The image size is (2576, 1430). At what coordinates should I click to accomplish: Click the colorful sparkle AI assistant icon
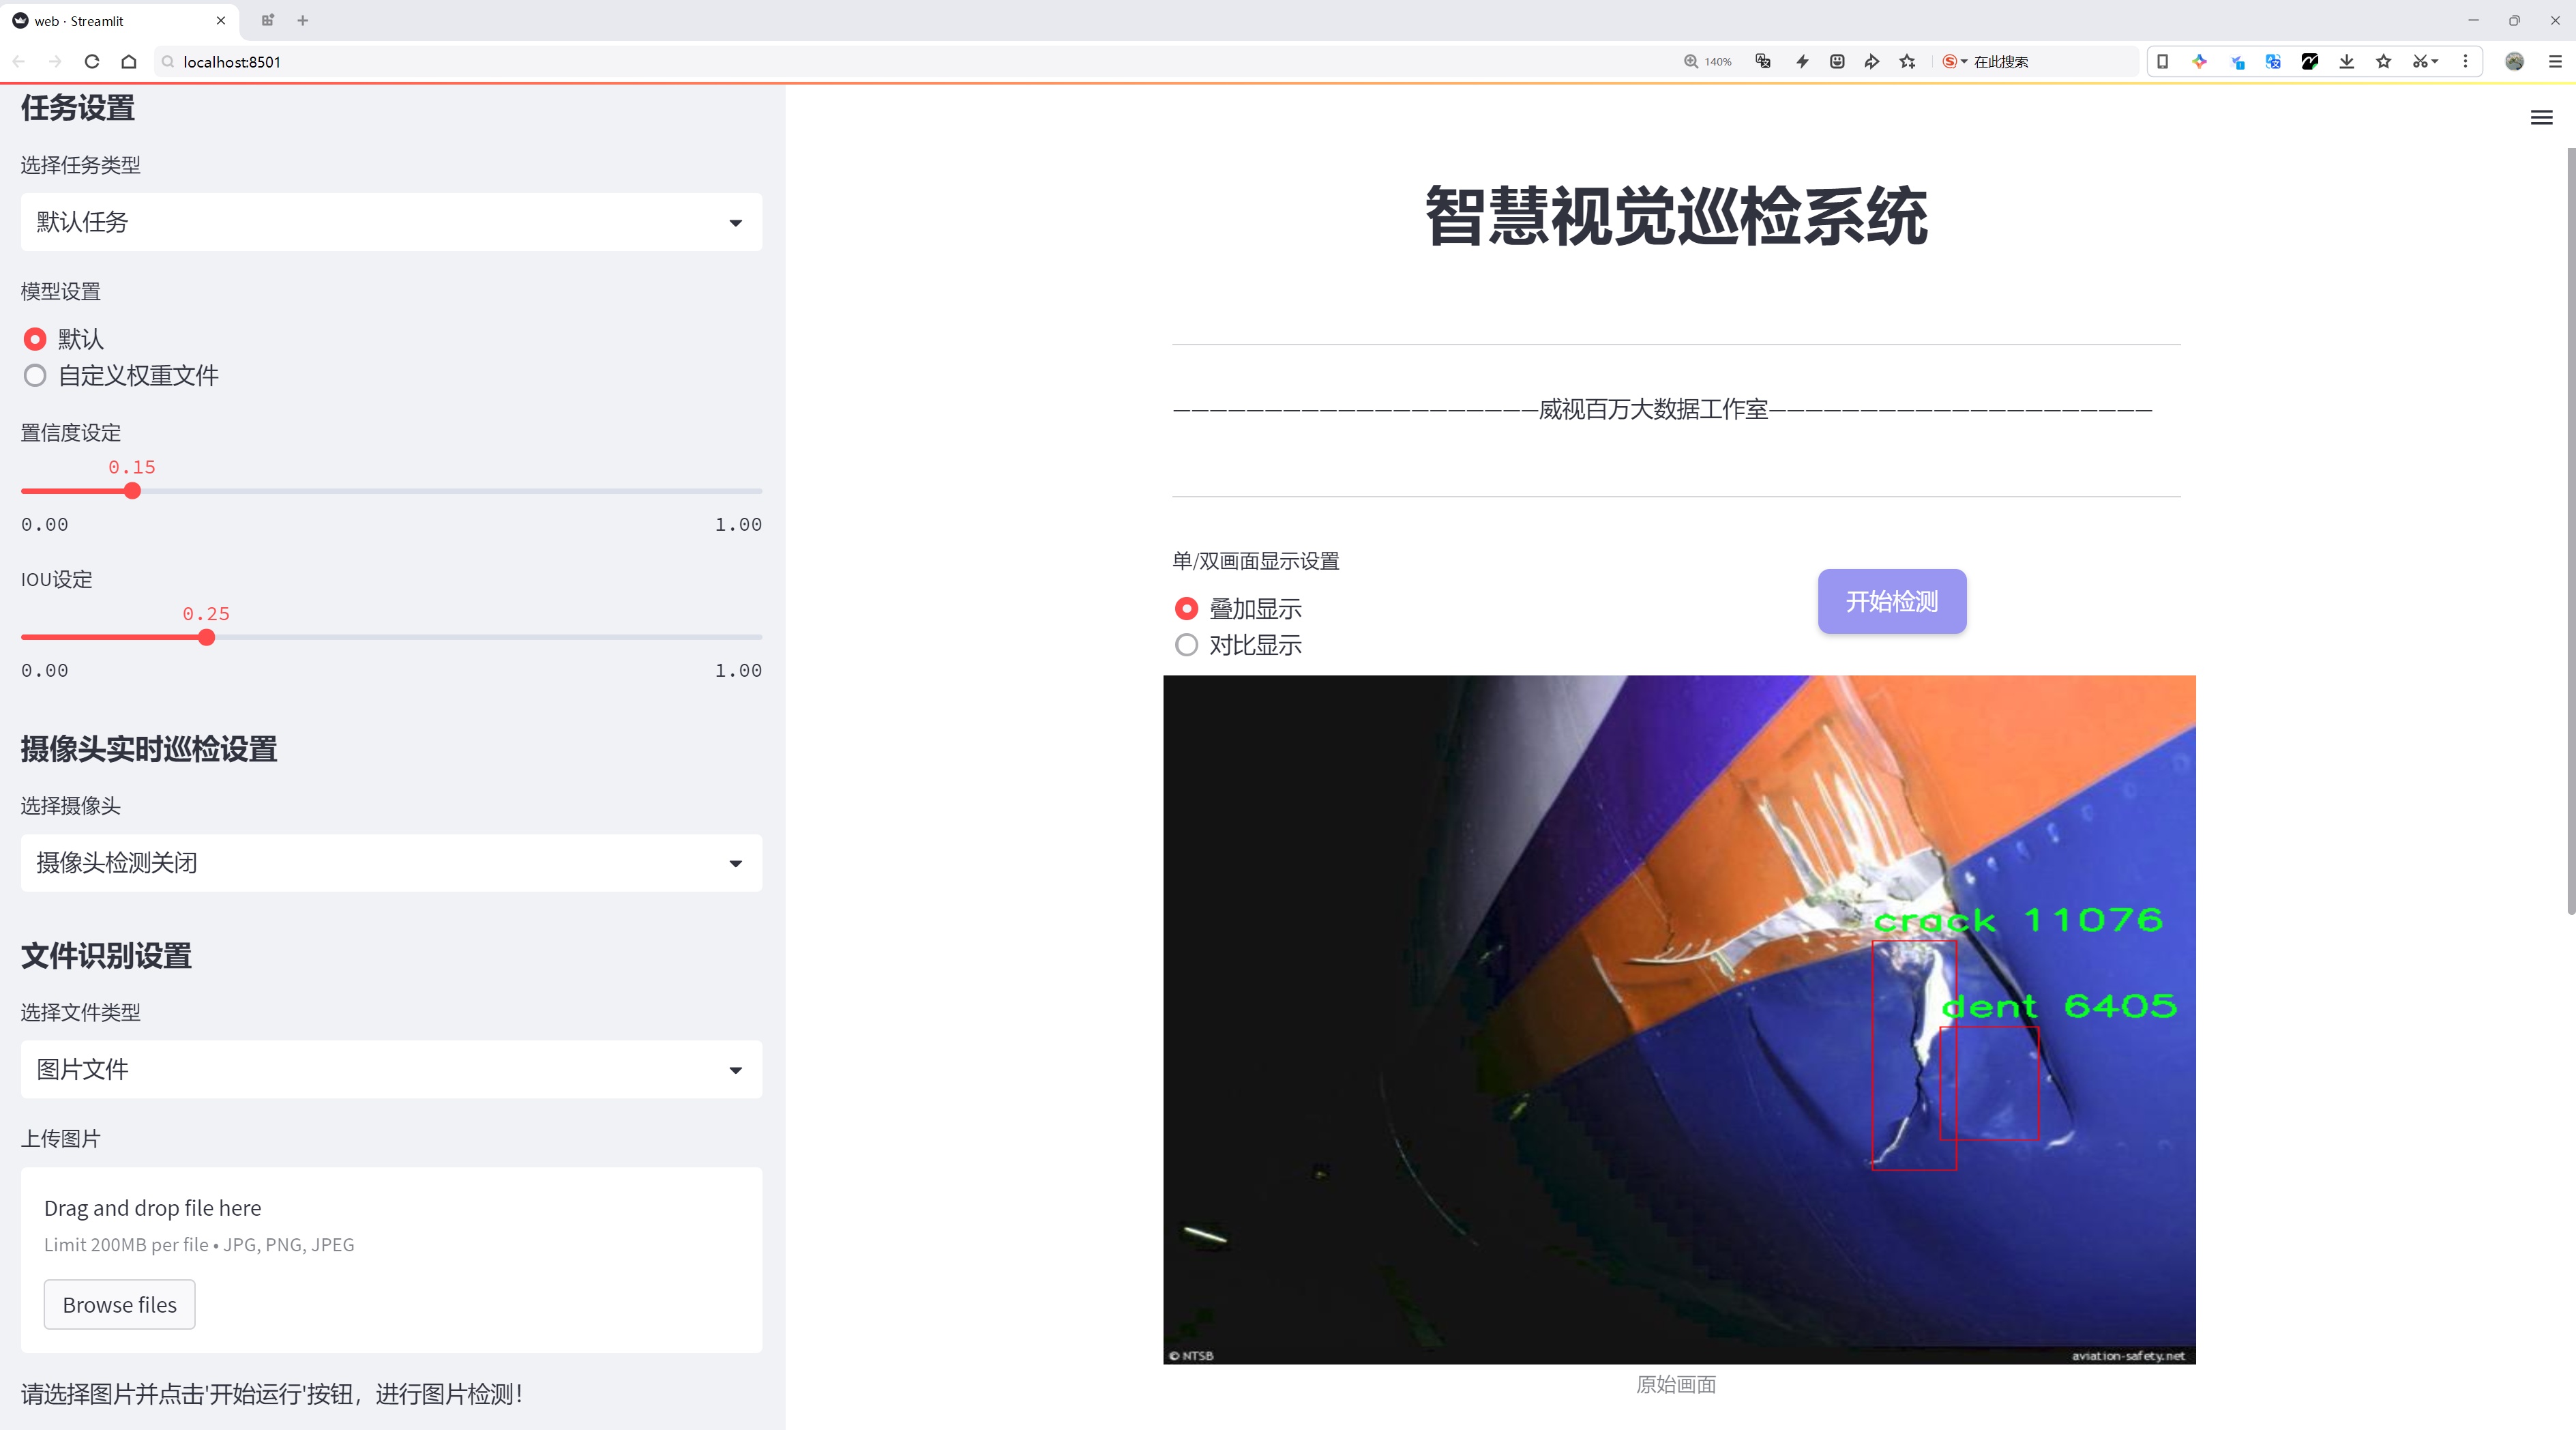click(x=2199, y=61)
